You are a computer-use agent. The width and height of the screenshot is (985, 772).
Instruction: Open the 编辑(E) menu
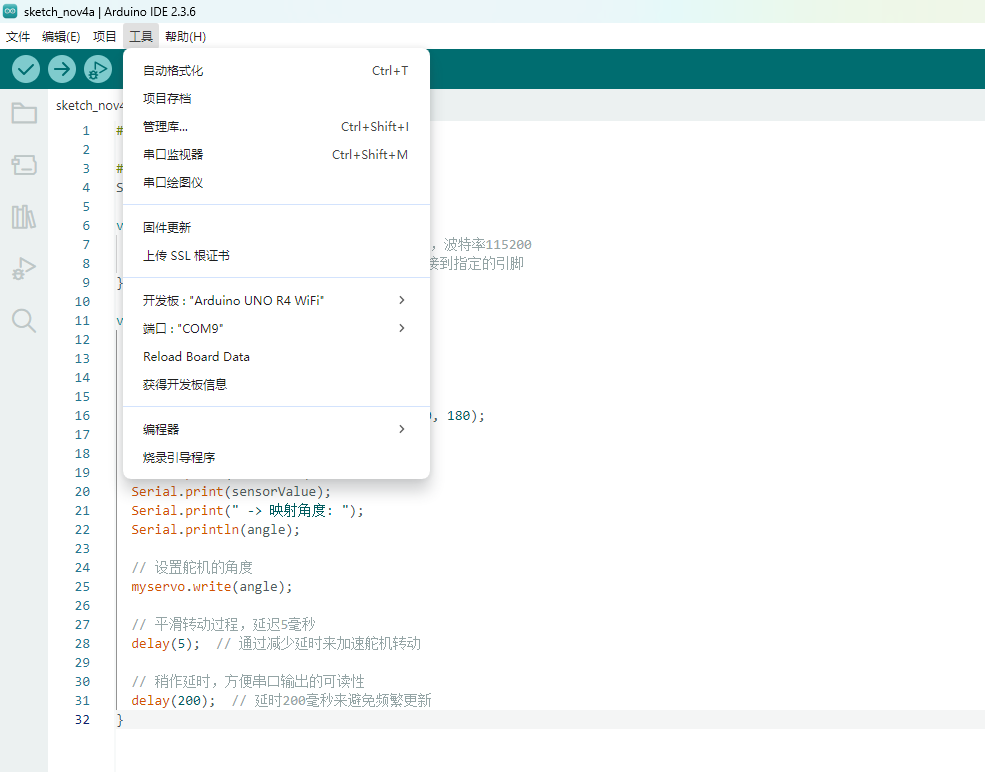click(x=61, y=36)
